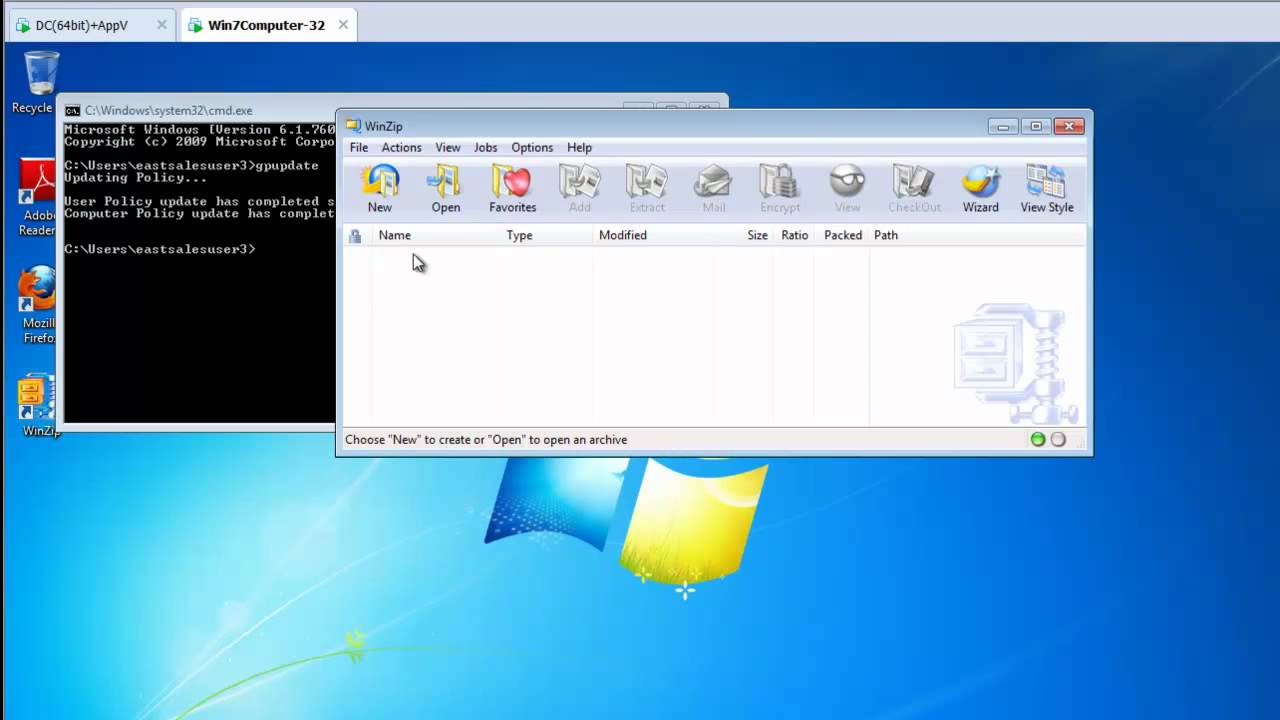Click the CheckOut toolbar icon

coord(914,189)
